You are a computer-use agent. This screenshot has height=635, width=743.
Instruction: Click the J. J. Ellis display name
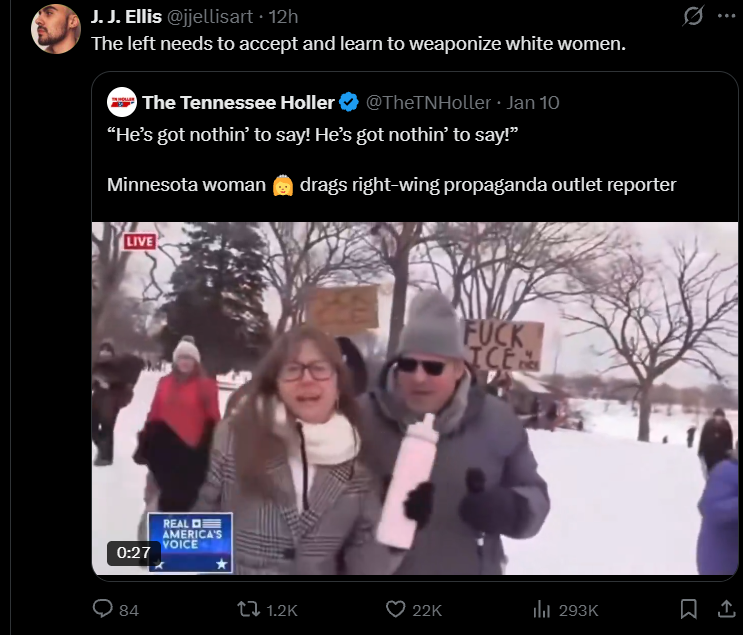[x=126, y=17]
